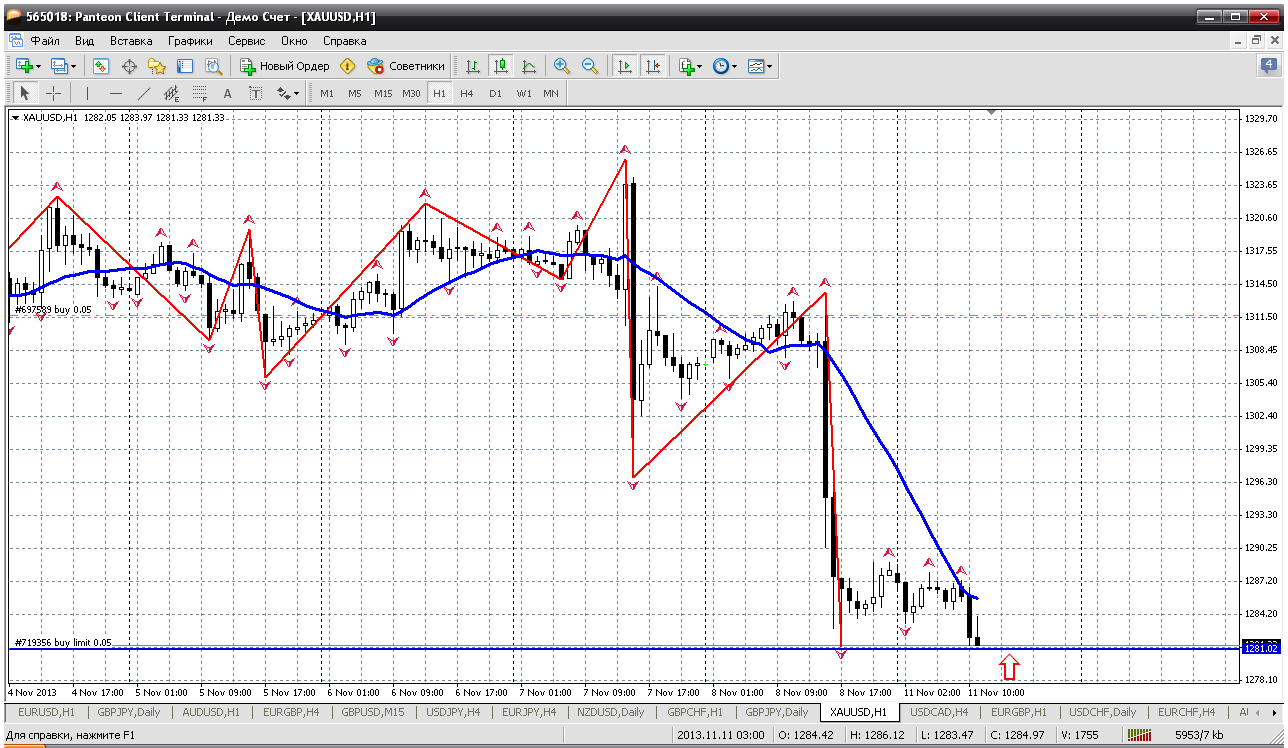Switch timeframe to M1
Viewport: 1288px width, 748px height.
(327, 93)
